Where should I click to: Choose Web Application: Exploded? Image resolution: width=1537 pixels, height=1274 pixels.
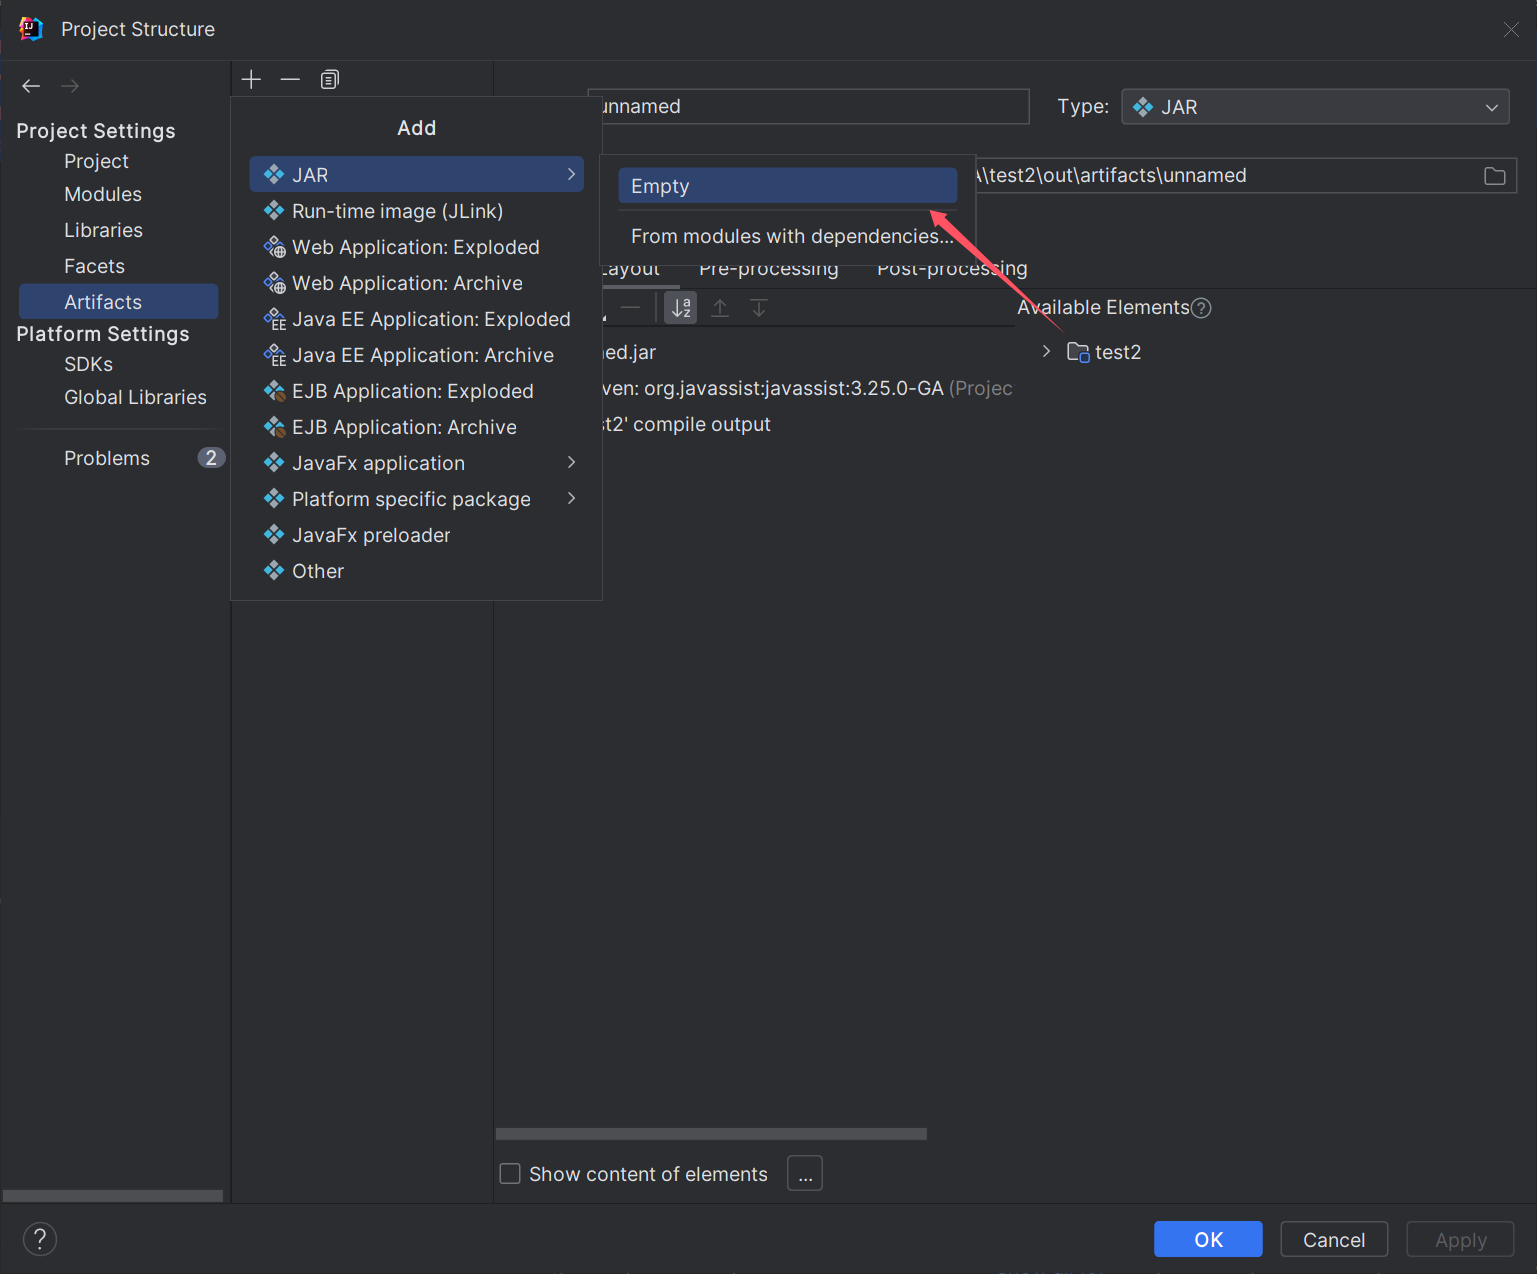coord(416,247)
